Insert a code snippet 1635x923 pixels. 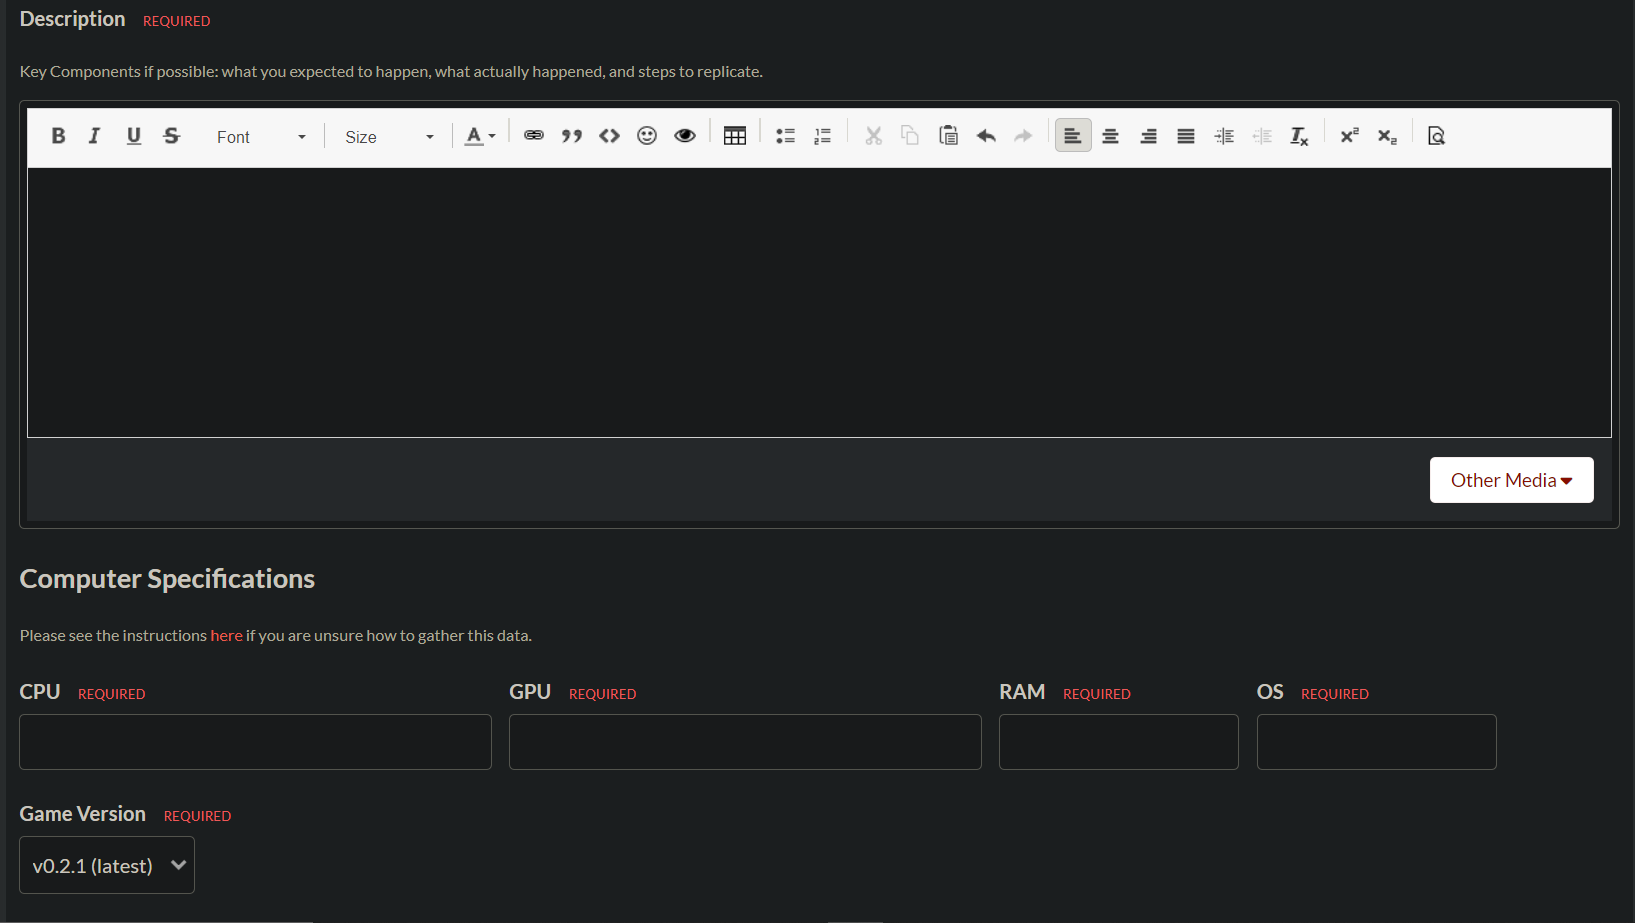pyautogui.click(x=609, y=136)
